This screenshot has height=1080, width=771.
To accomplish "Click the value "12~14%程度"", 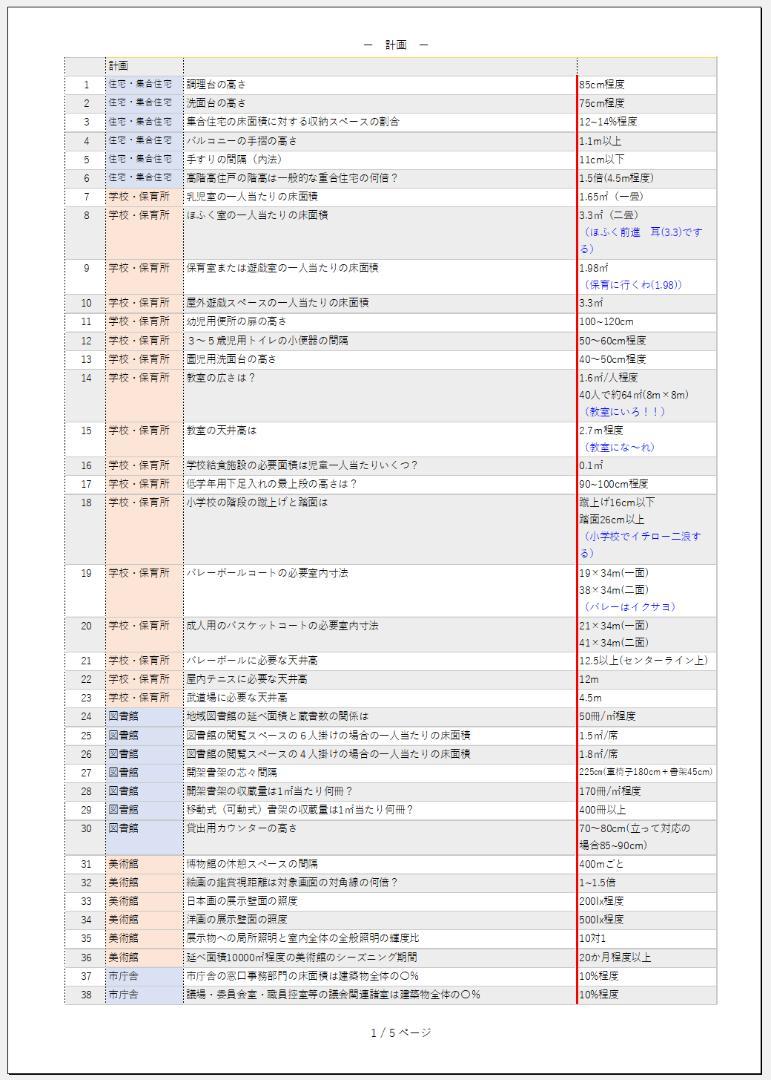I will [608, 122].
